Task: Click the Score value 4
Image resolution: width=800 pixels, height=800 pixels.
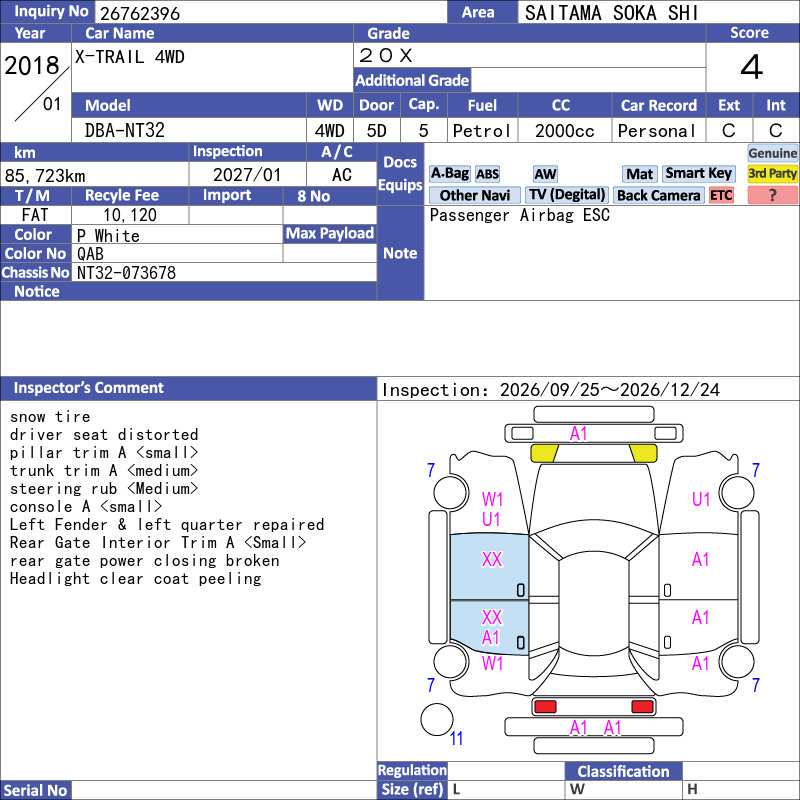Action: coord(752,67)
